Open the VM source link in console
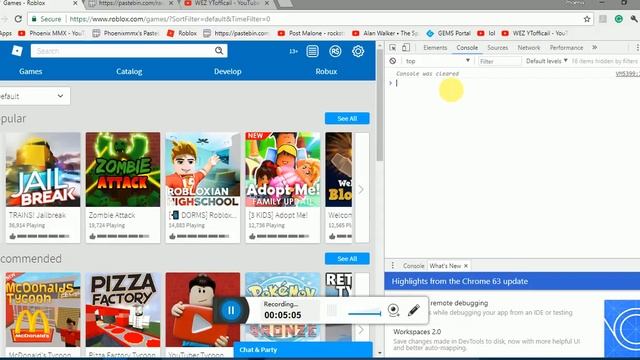 tap(628, 73)
